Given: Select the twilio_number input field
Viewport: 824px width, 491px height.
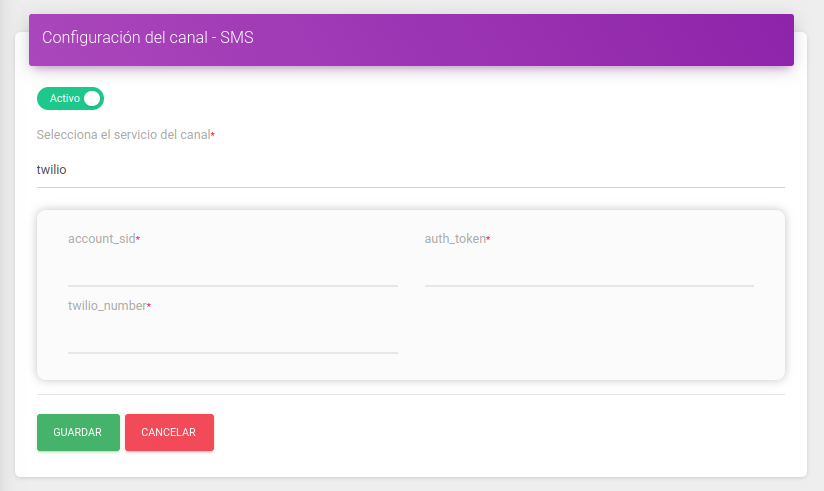Looking at the screenshot, I should point(233,337).
